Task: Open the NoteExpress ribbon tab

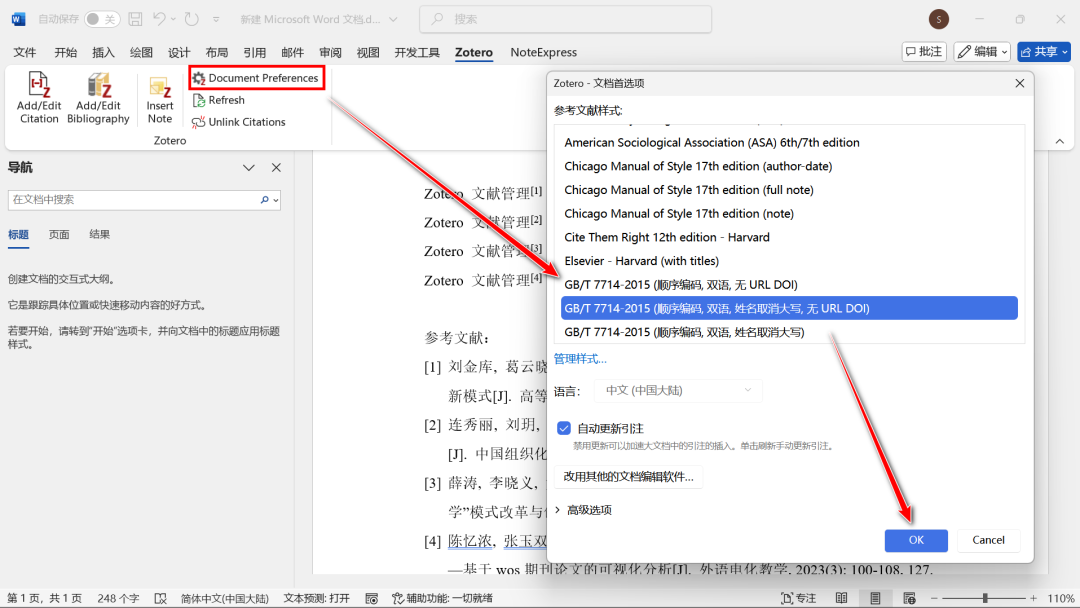Action: point(543,52)
